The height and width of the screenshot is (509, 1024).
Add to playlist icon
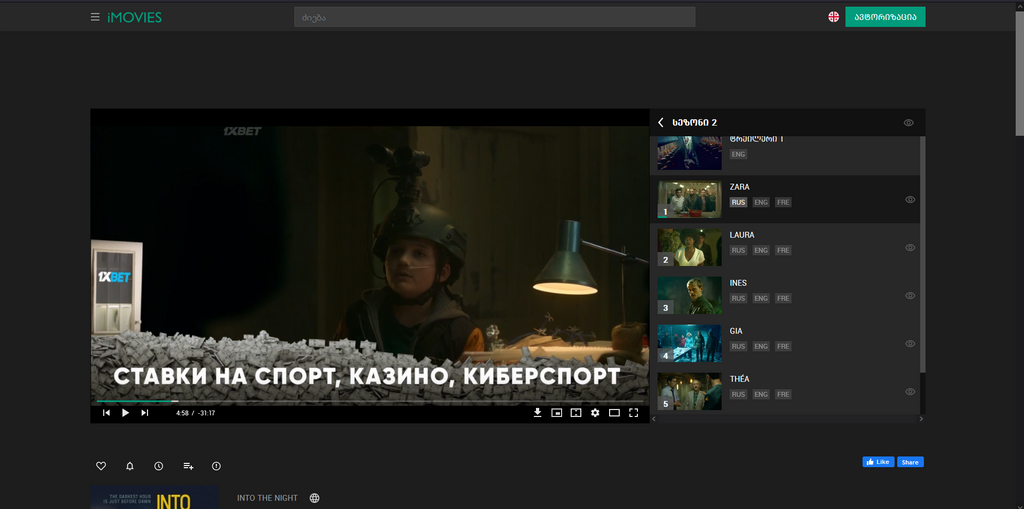point(188,466)
